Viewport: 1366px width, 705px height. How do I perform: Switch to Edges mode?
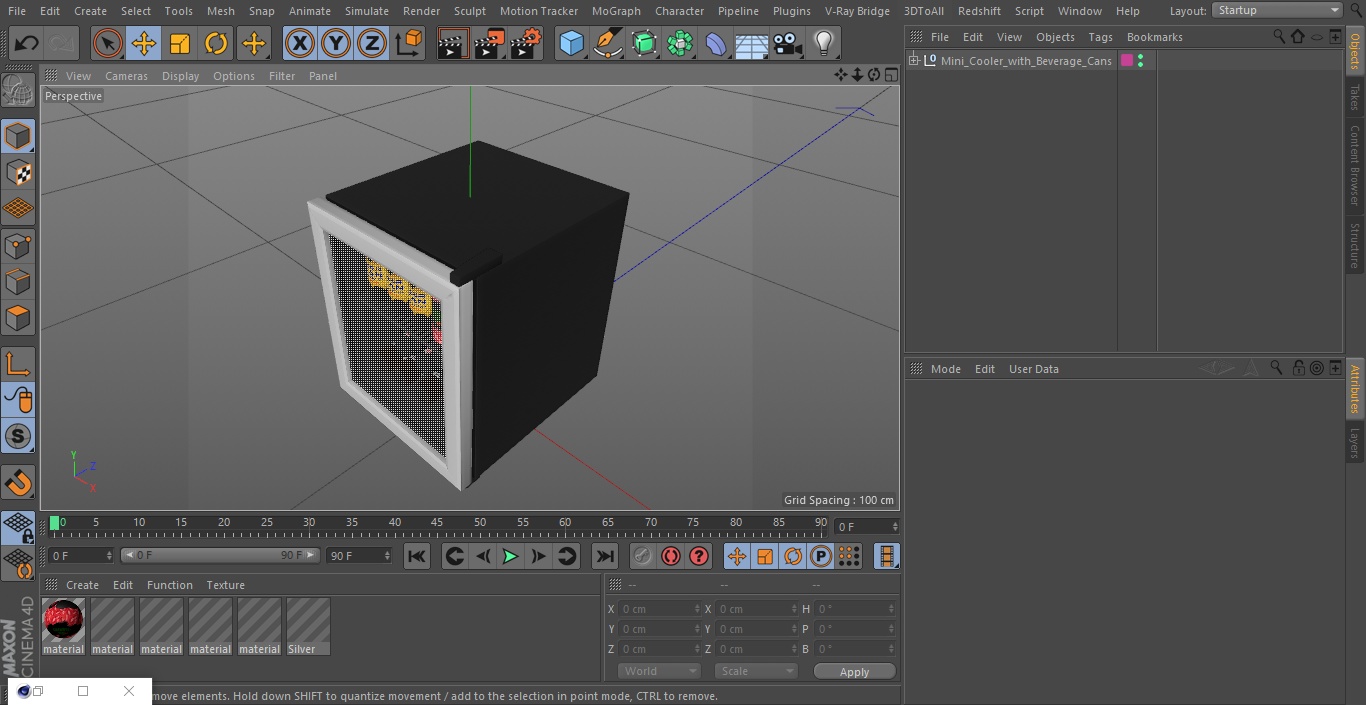pos(18,281)
